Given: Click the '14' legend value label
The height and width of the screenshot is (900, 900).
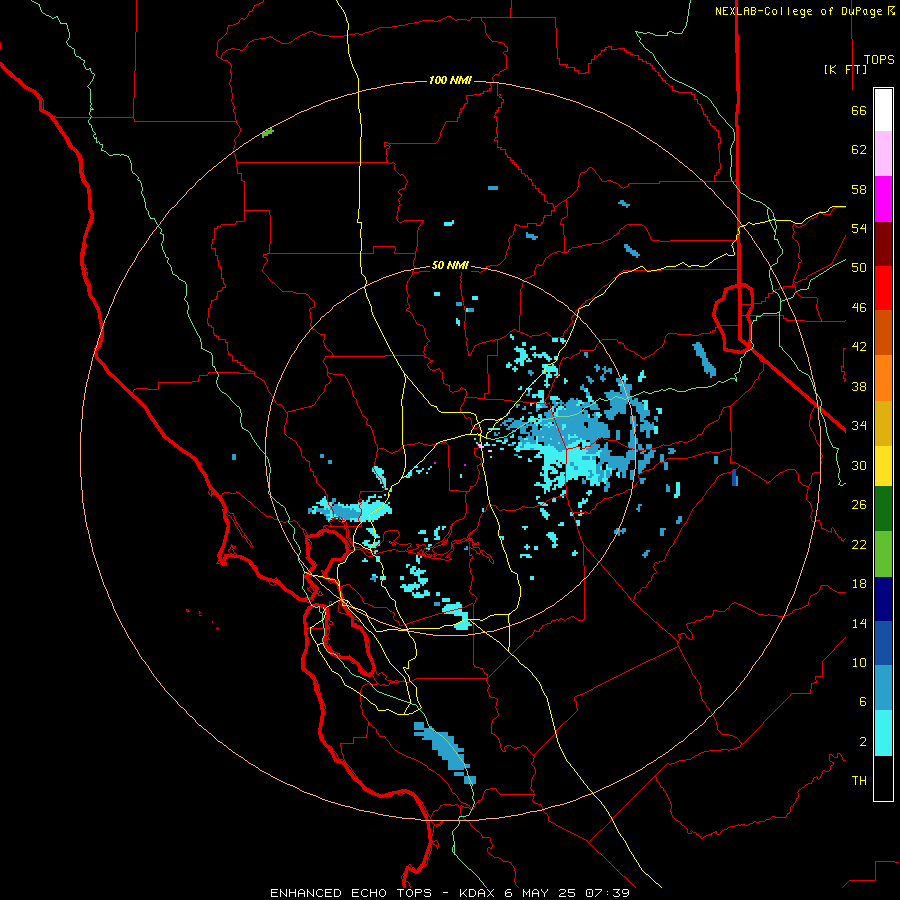Looking at the screenshot, I should [x=859, y=623].
